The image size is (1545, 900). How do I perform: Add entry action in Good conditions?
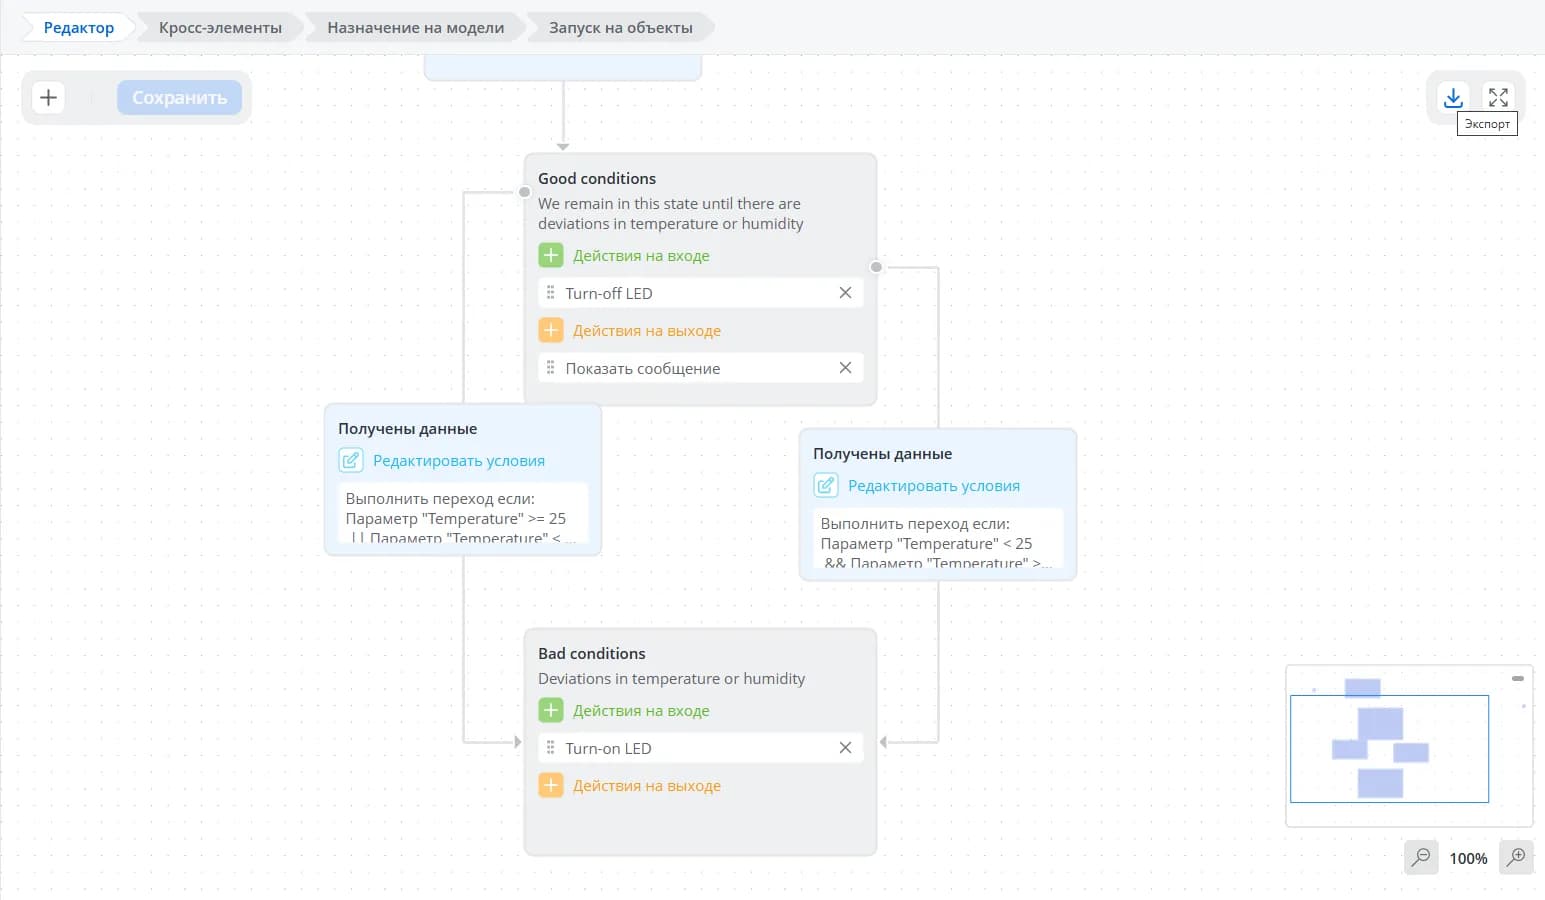pyautogui.click(x=551, y=255)
